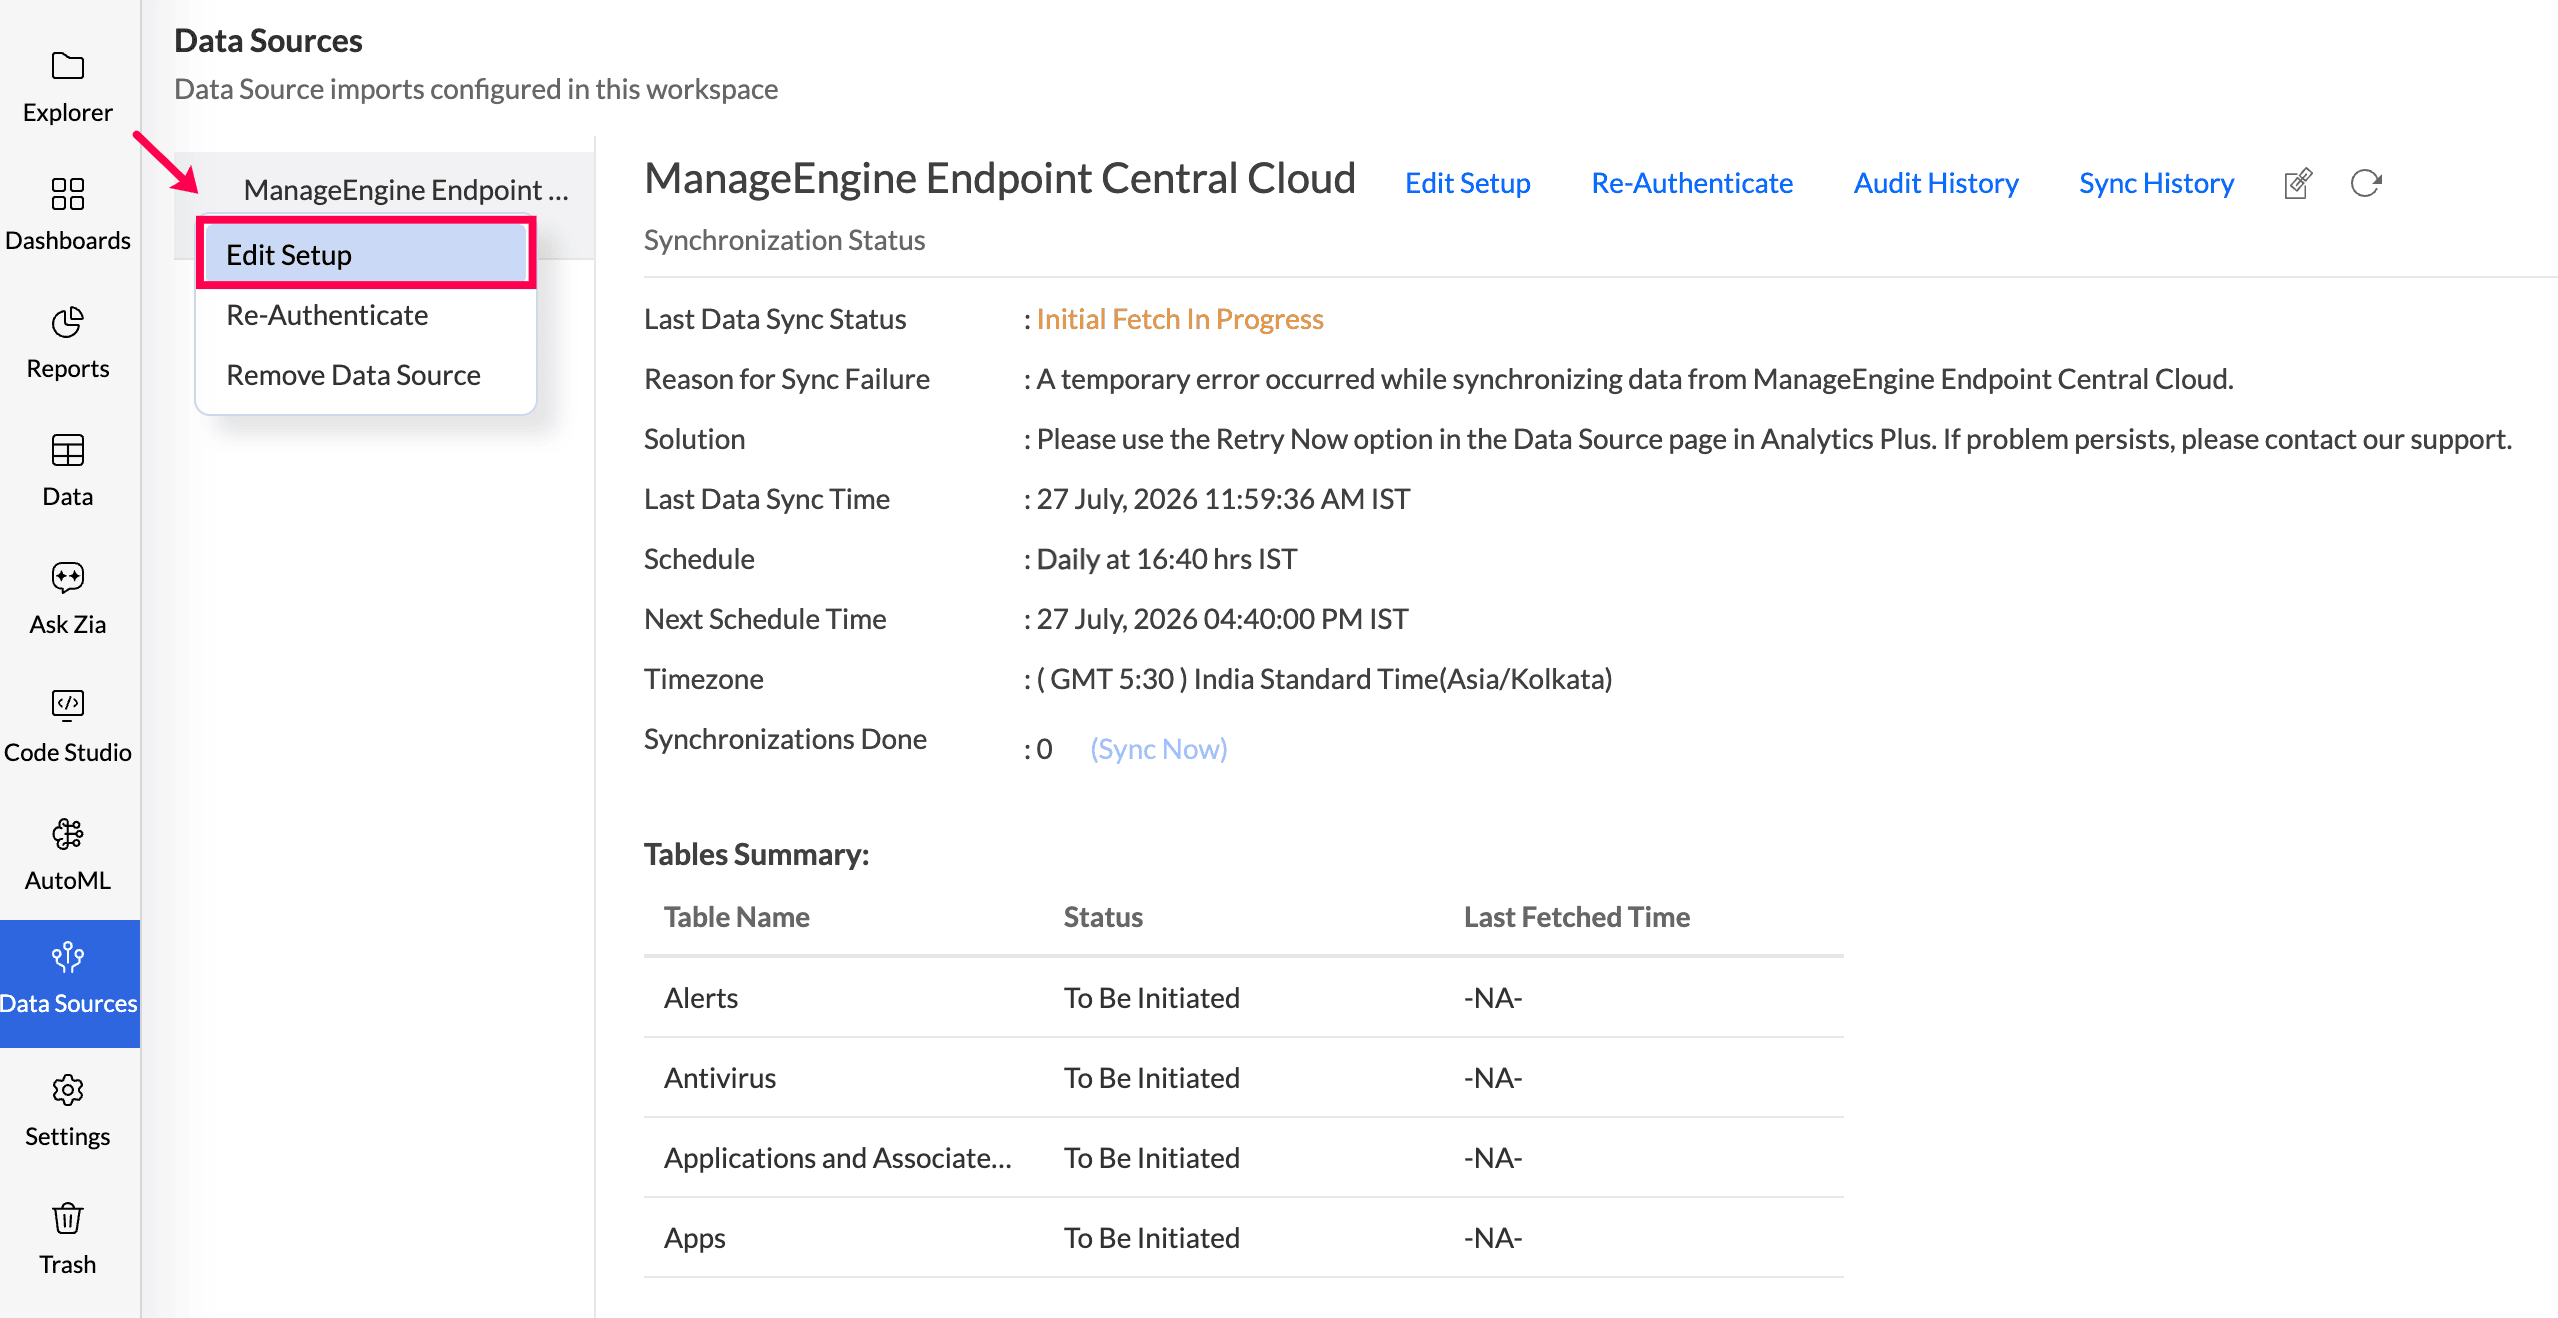Click the India Standard Time timezone value
Image resolution: width=2558 pixels, height=1318 pixels.
point(1325,679)
